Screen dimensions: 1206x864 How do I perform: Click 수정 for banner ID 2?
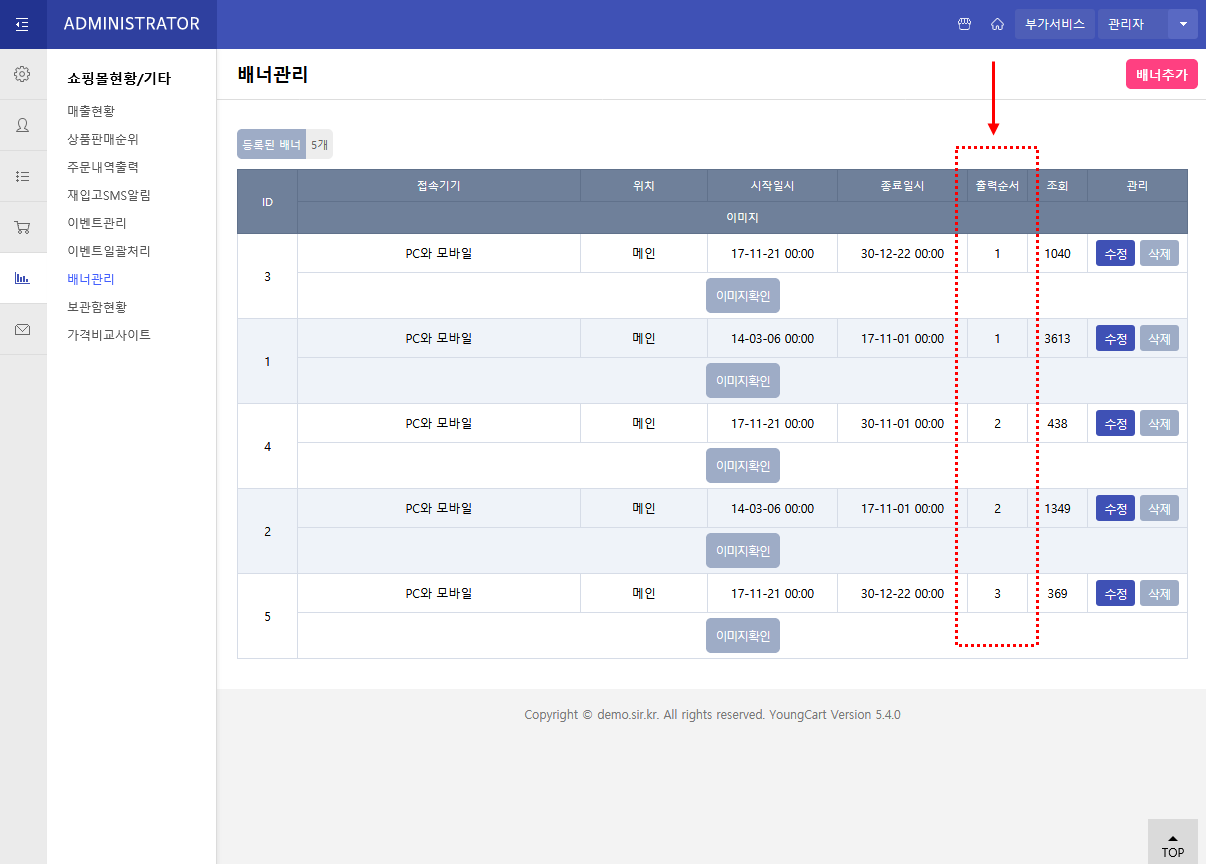(x=1115, y=509)
